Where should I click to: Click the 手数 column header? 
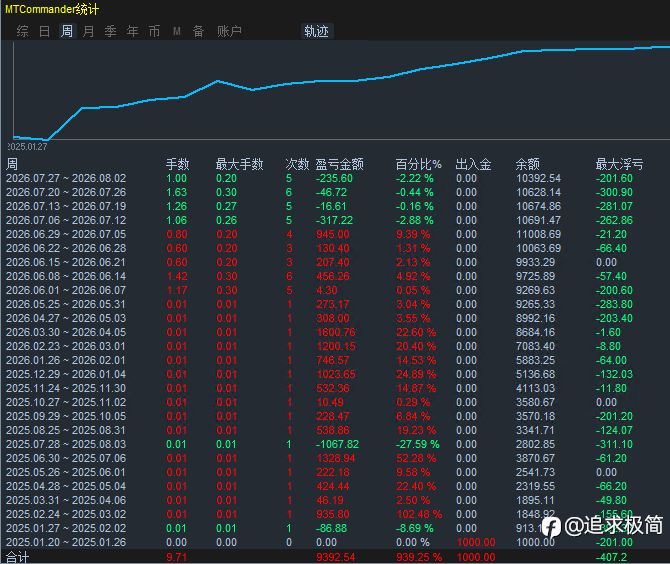(x=177, y=164)
